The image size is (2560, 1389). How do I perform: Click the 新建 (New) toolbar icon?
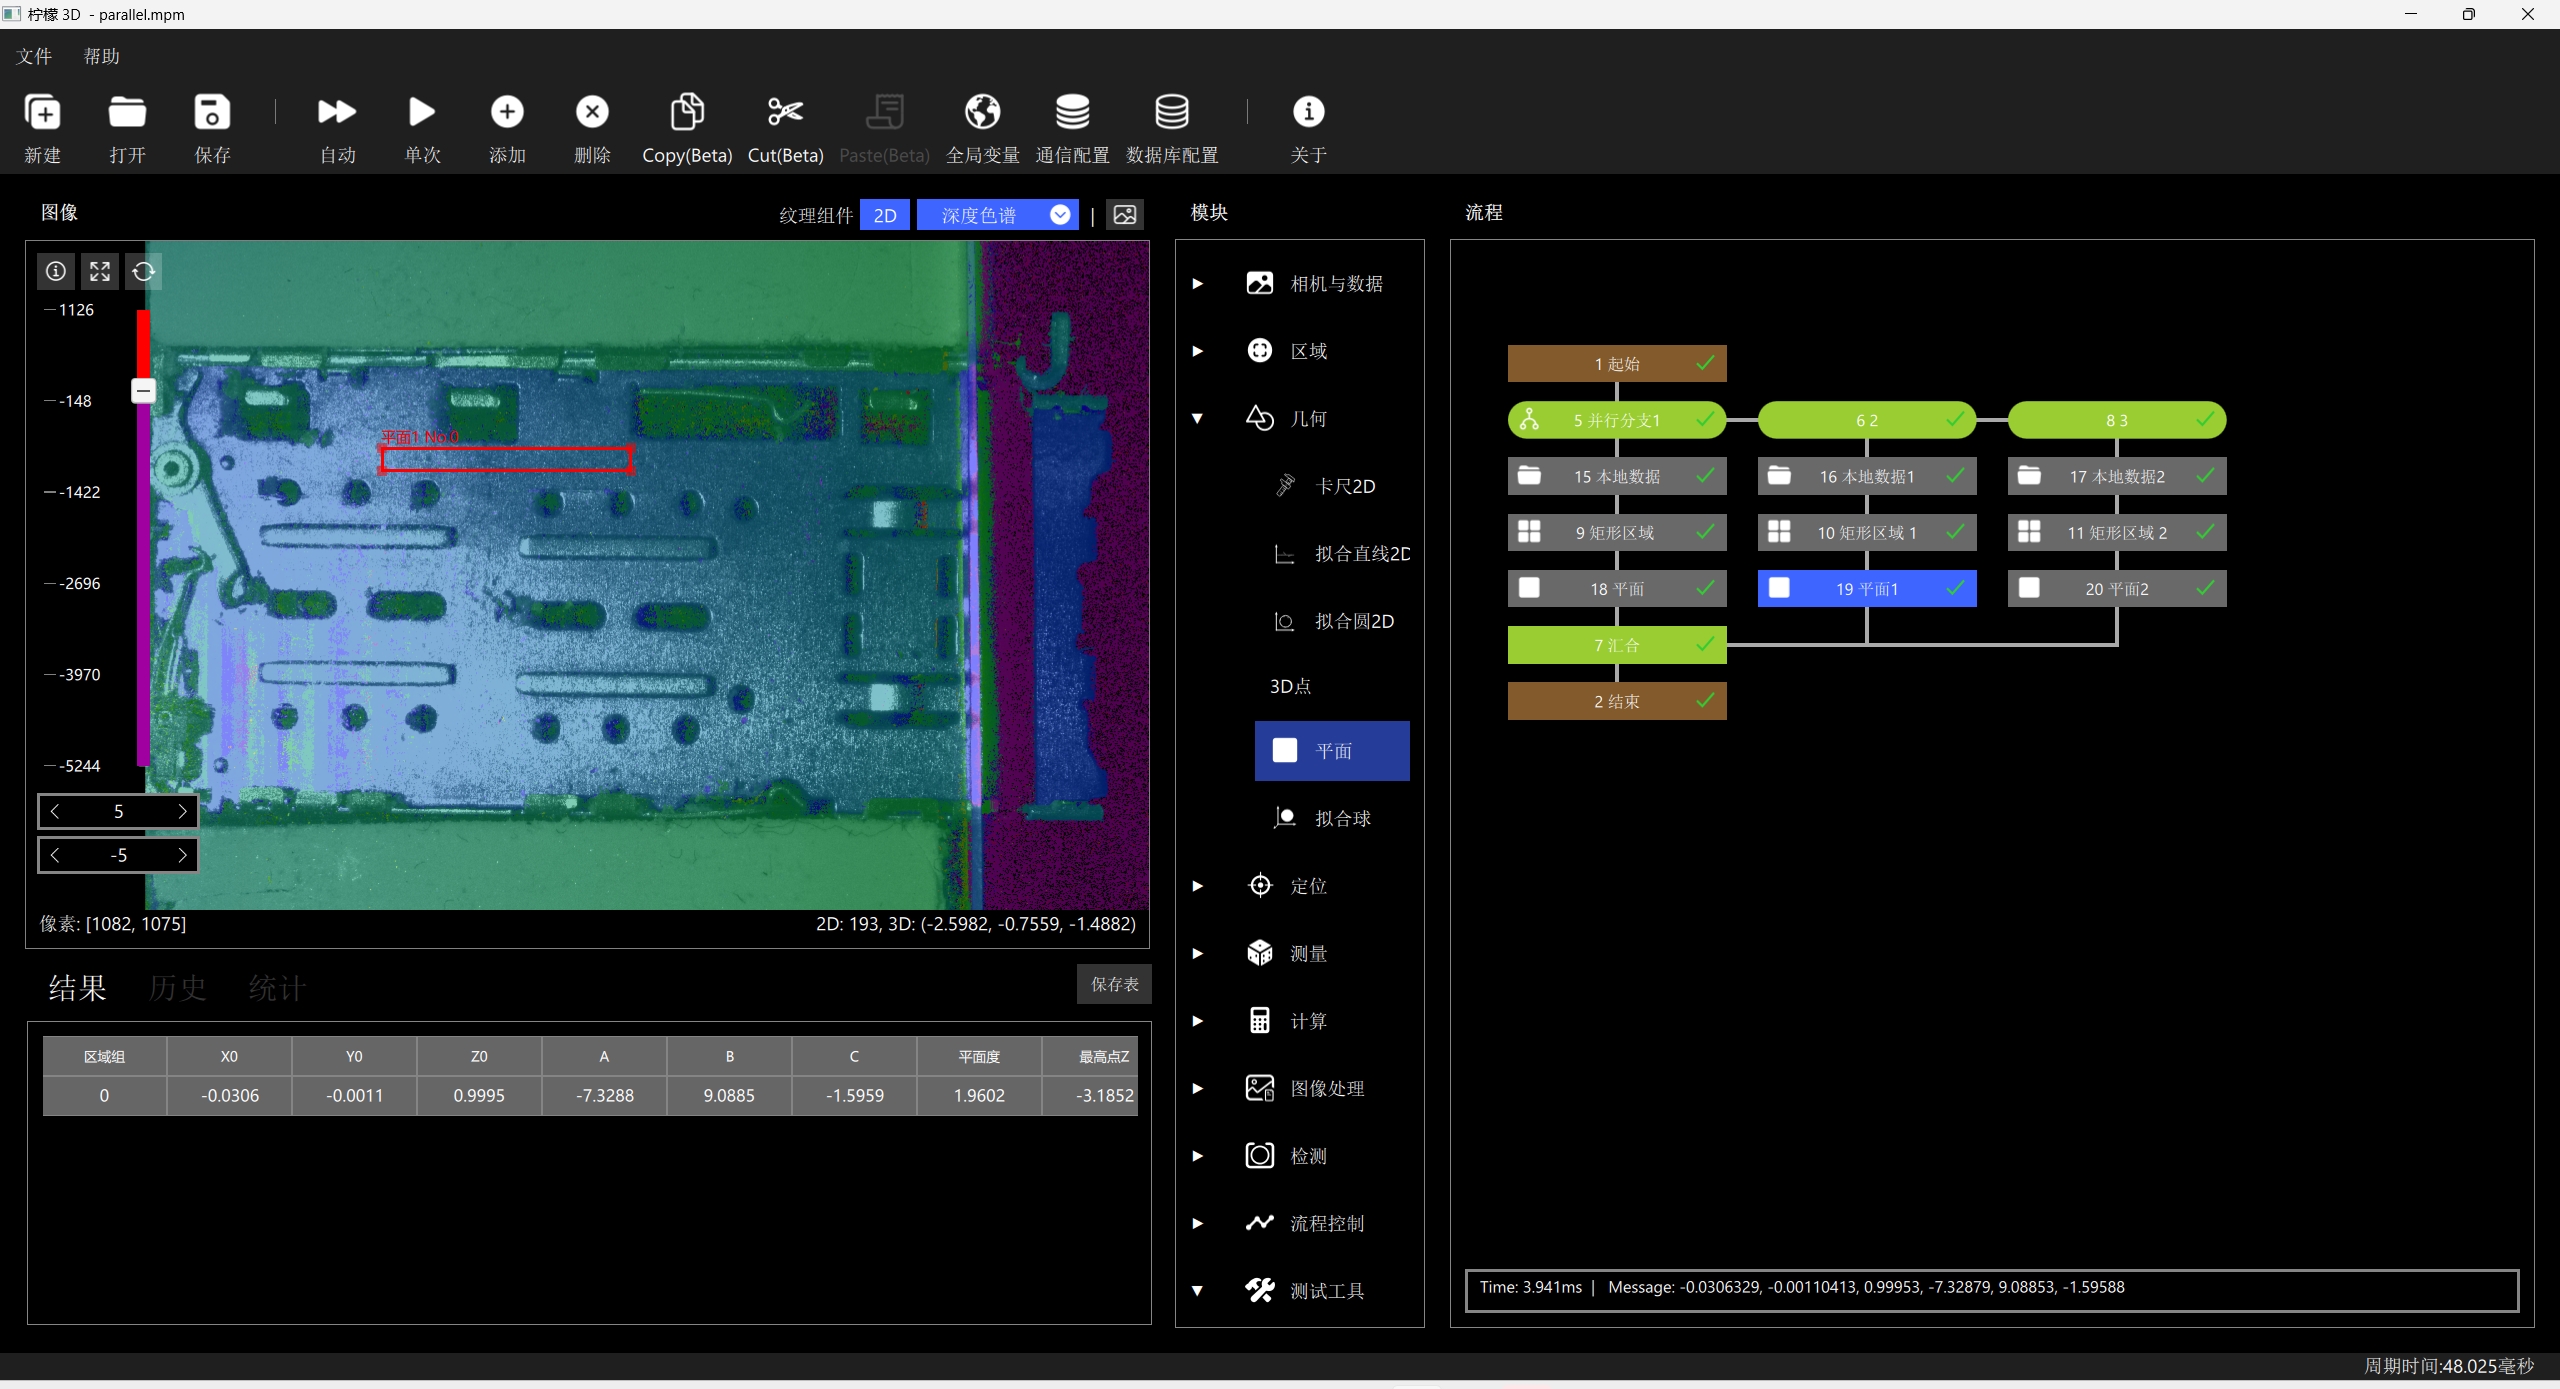(x=42, y=112)
